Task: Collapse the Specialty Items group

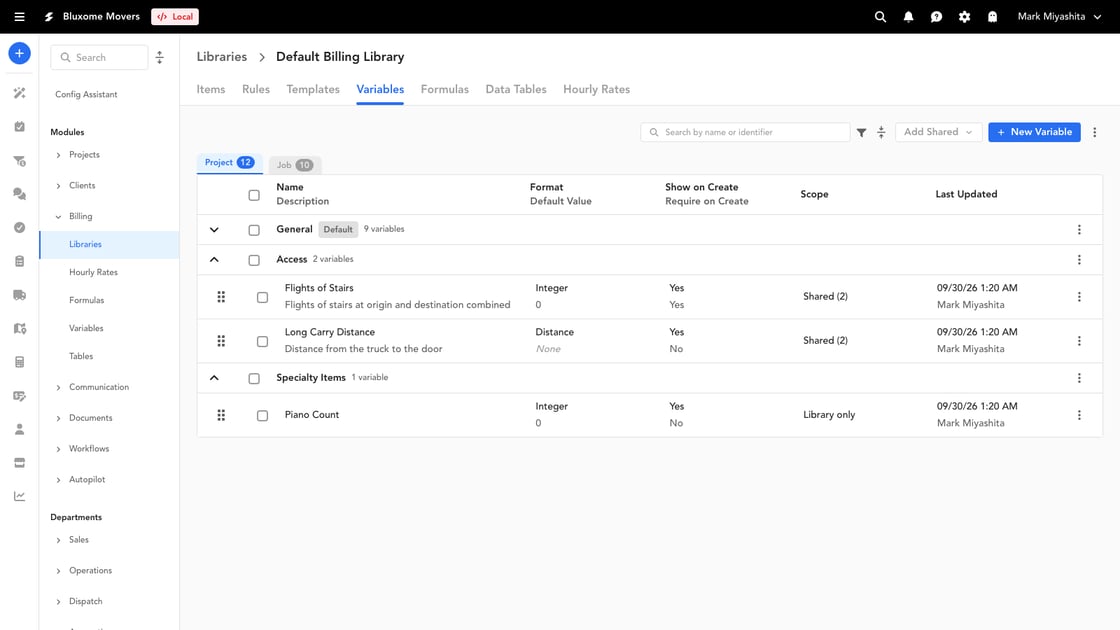Action: 214,378
